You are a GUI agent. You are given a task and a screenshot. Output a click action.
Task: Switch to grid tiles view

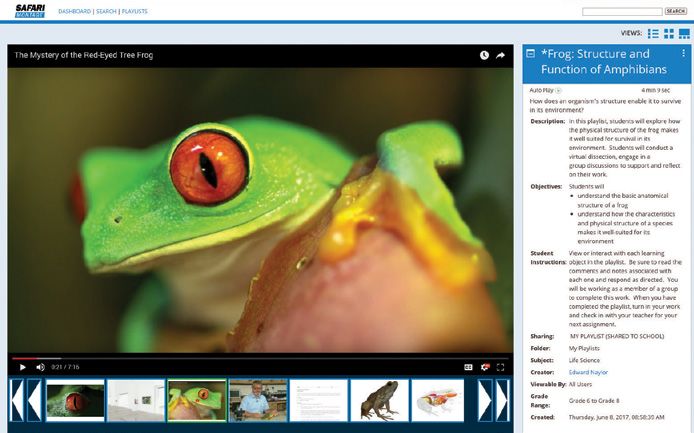pyautogui.click(x=669, y=33)
